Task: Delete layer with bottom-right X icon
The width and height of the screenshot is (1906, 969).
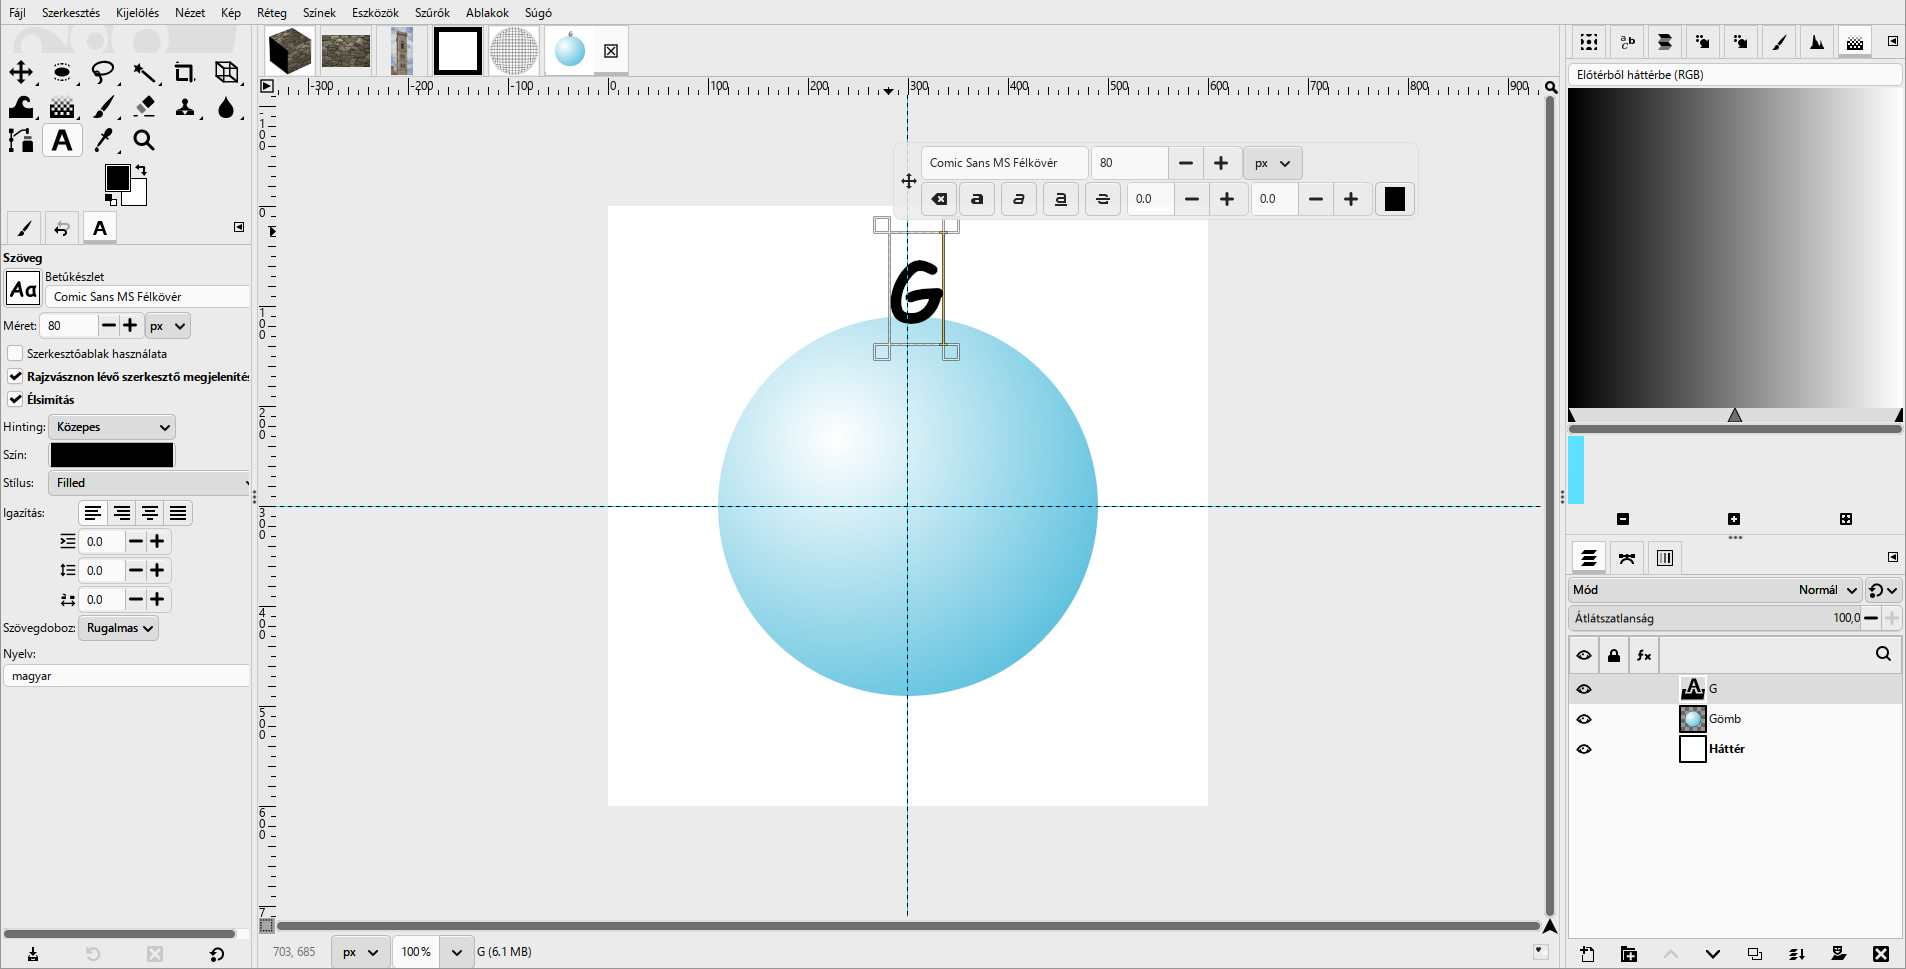Action: (x=1880, y=954)
